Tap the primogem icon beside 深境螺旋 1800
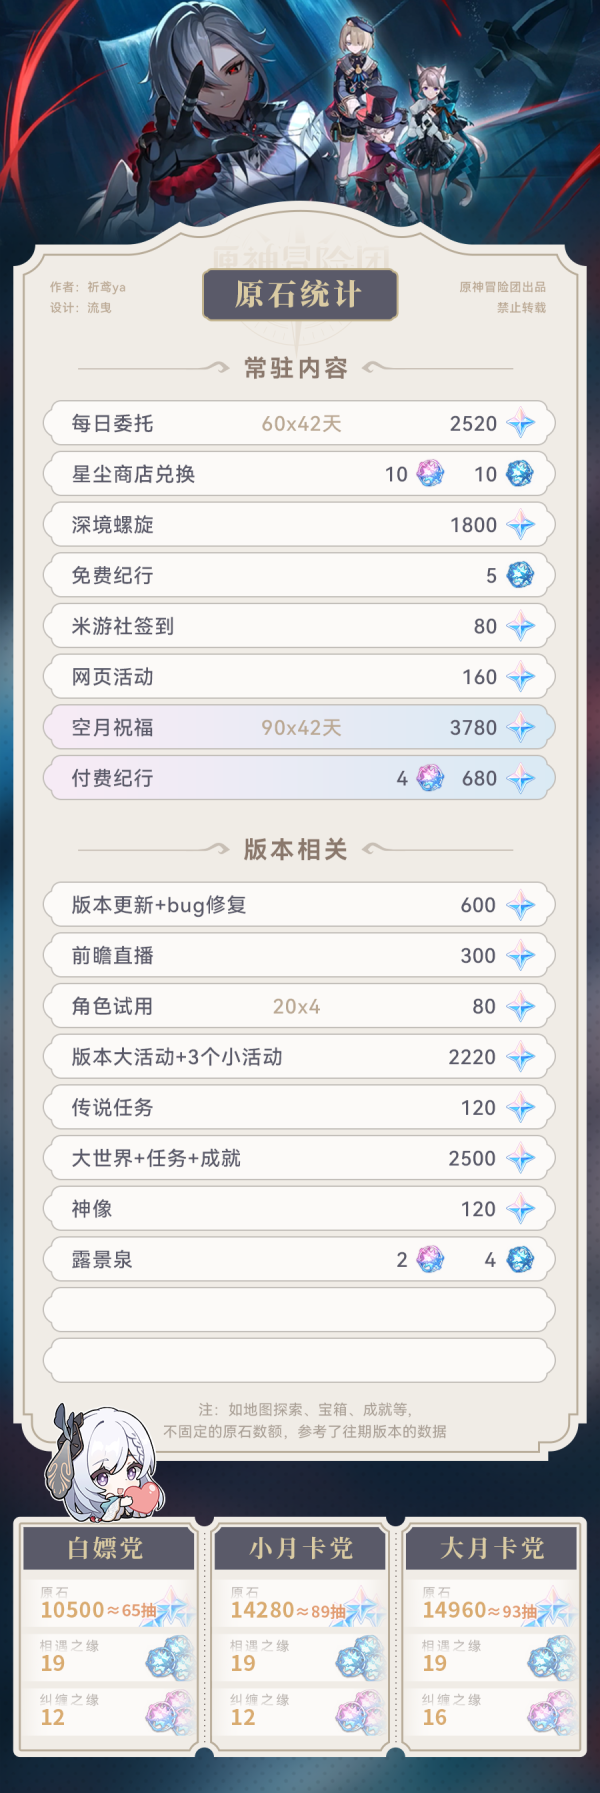The image size is (600, 1793). click(520, 525)
